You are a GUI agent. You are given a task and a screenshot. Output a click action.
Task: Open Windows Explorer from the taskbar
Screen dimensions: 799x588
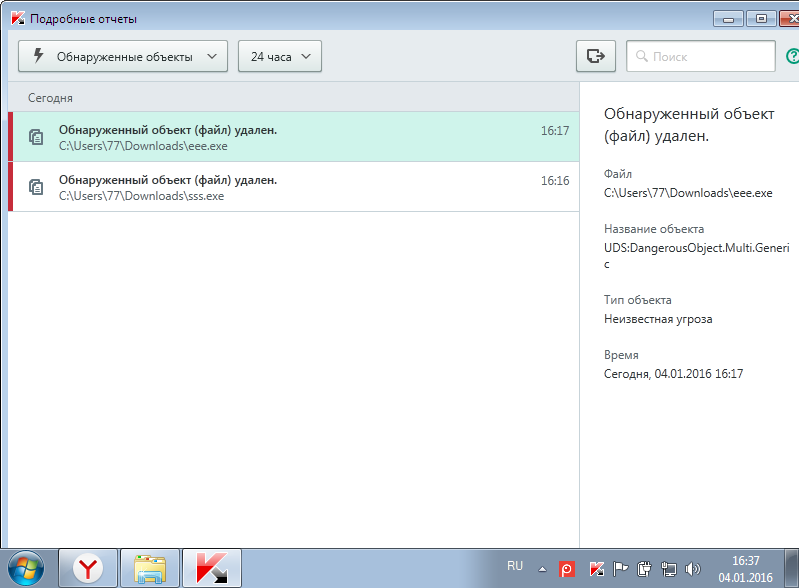[x=150, y=568]
